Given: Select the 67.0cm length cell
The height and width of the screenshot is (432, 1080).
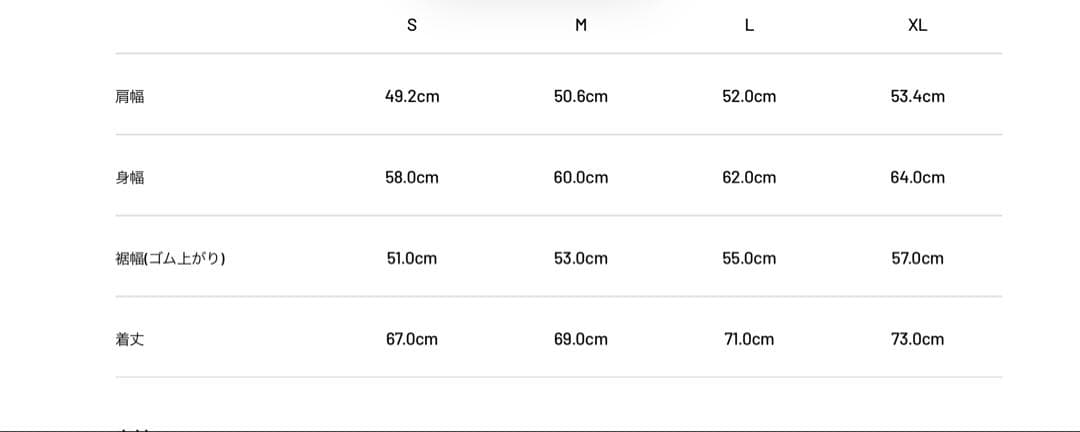Looking at the screenshot, I should [412, 340].
